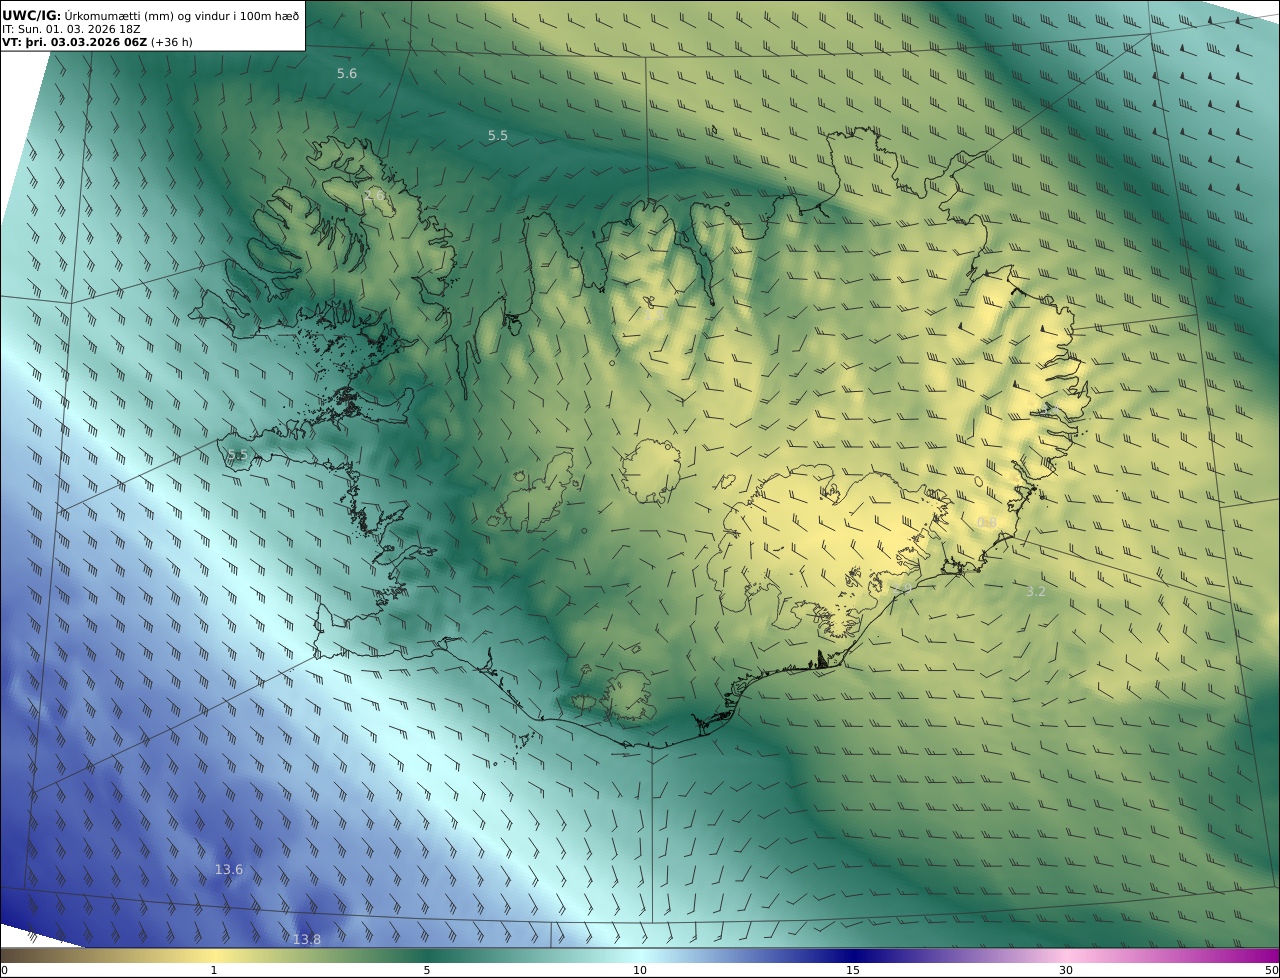1280x978 pixels.
Task: Select the "VT: þri. 03.03.2026 06Z" line
Action: click(75, 42)
